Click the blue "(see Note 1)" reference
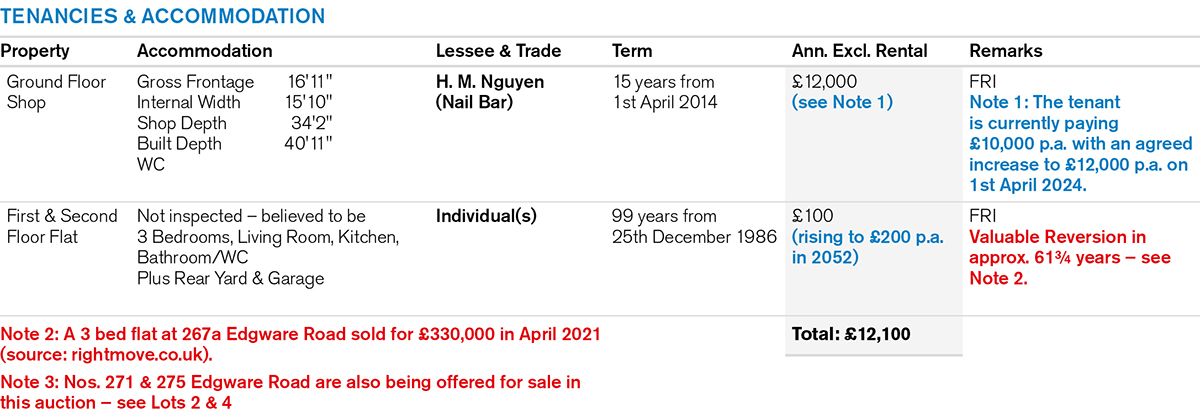The height and width of the screenshot is (418, 1200). [x=842, y=102]
